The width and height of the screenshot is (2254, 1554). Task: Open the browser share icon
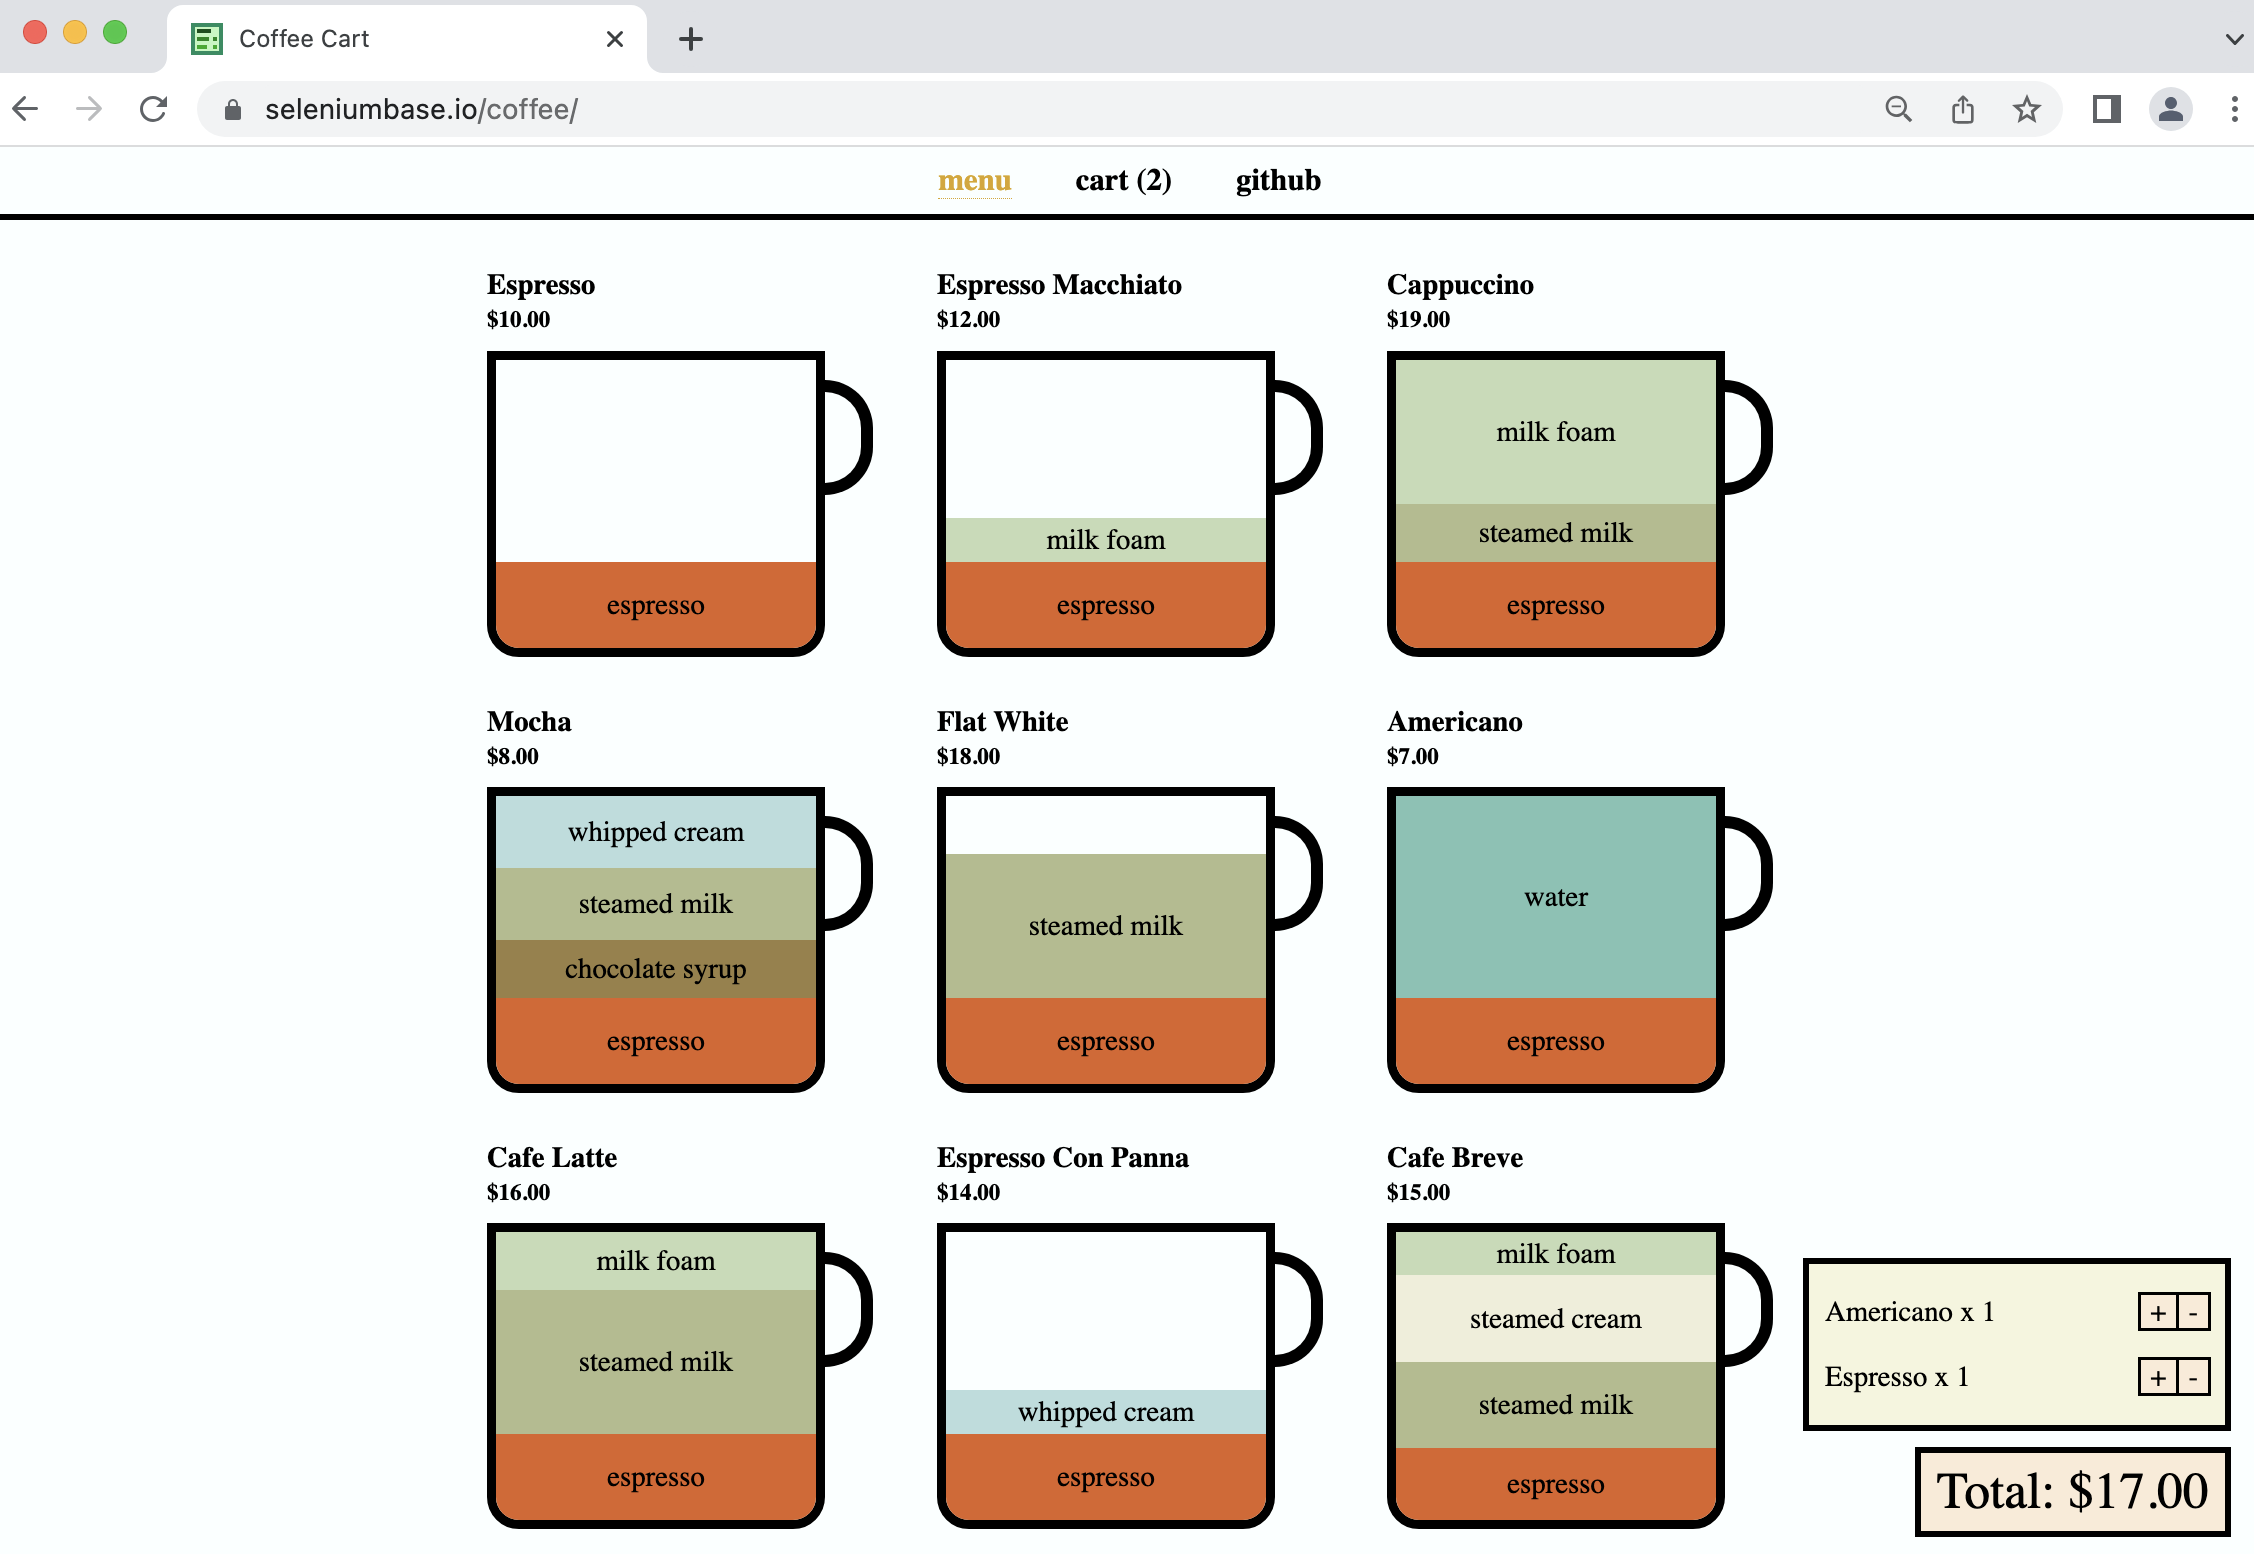coord(1962,109)
